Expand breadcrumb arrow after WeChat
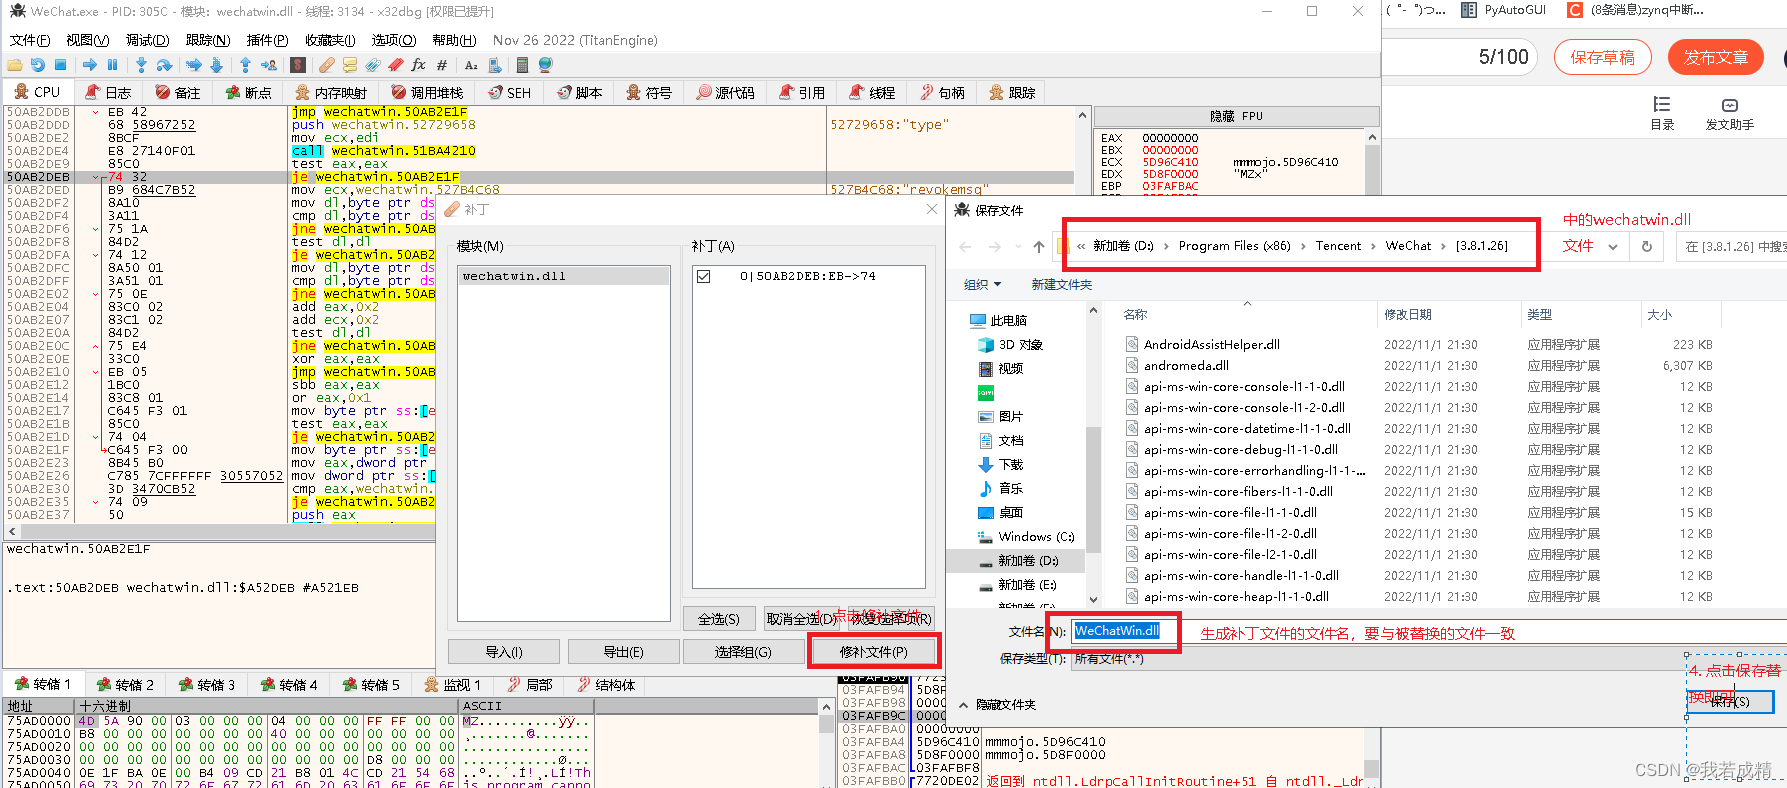The image size is (1787, 788). (1443, 246)
